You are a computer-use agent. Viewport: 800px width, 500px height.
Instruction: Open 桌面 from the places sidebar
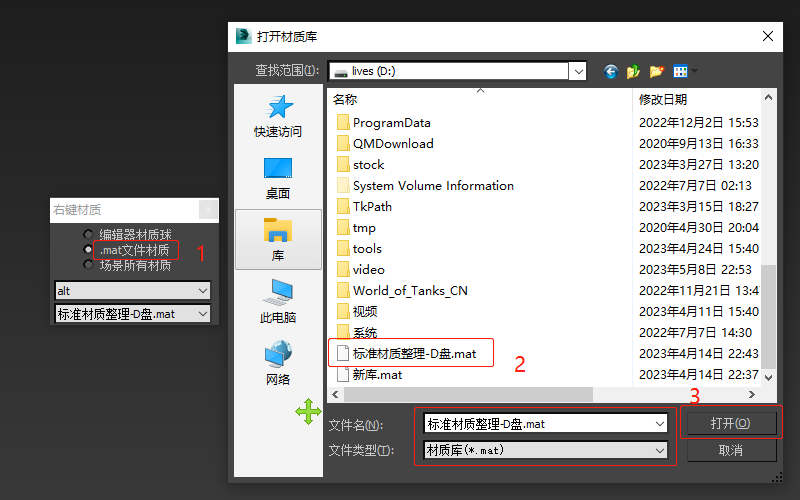(278, 177)
